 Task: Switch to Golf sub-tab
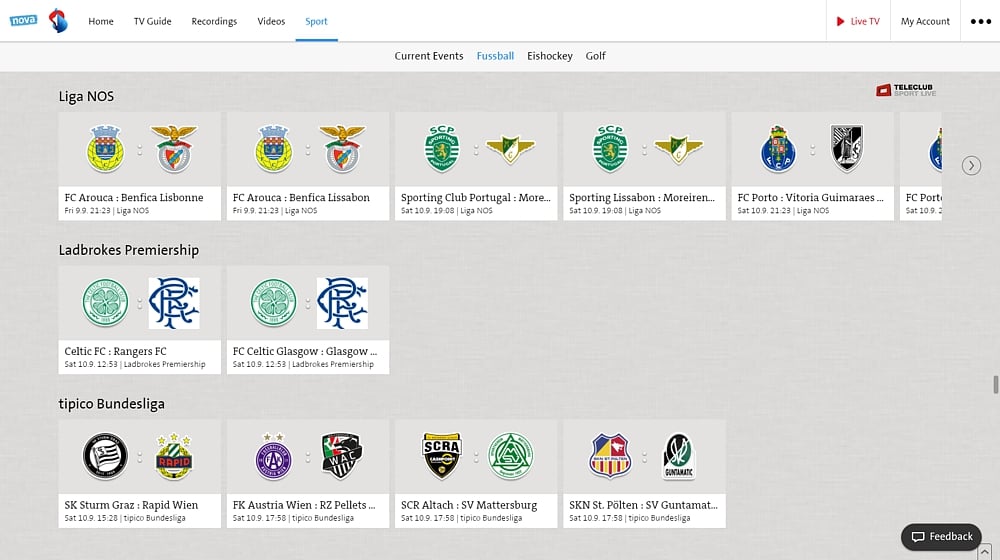pos(596,56)
